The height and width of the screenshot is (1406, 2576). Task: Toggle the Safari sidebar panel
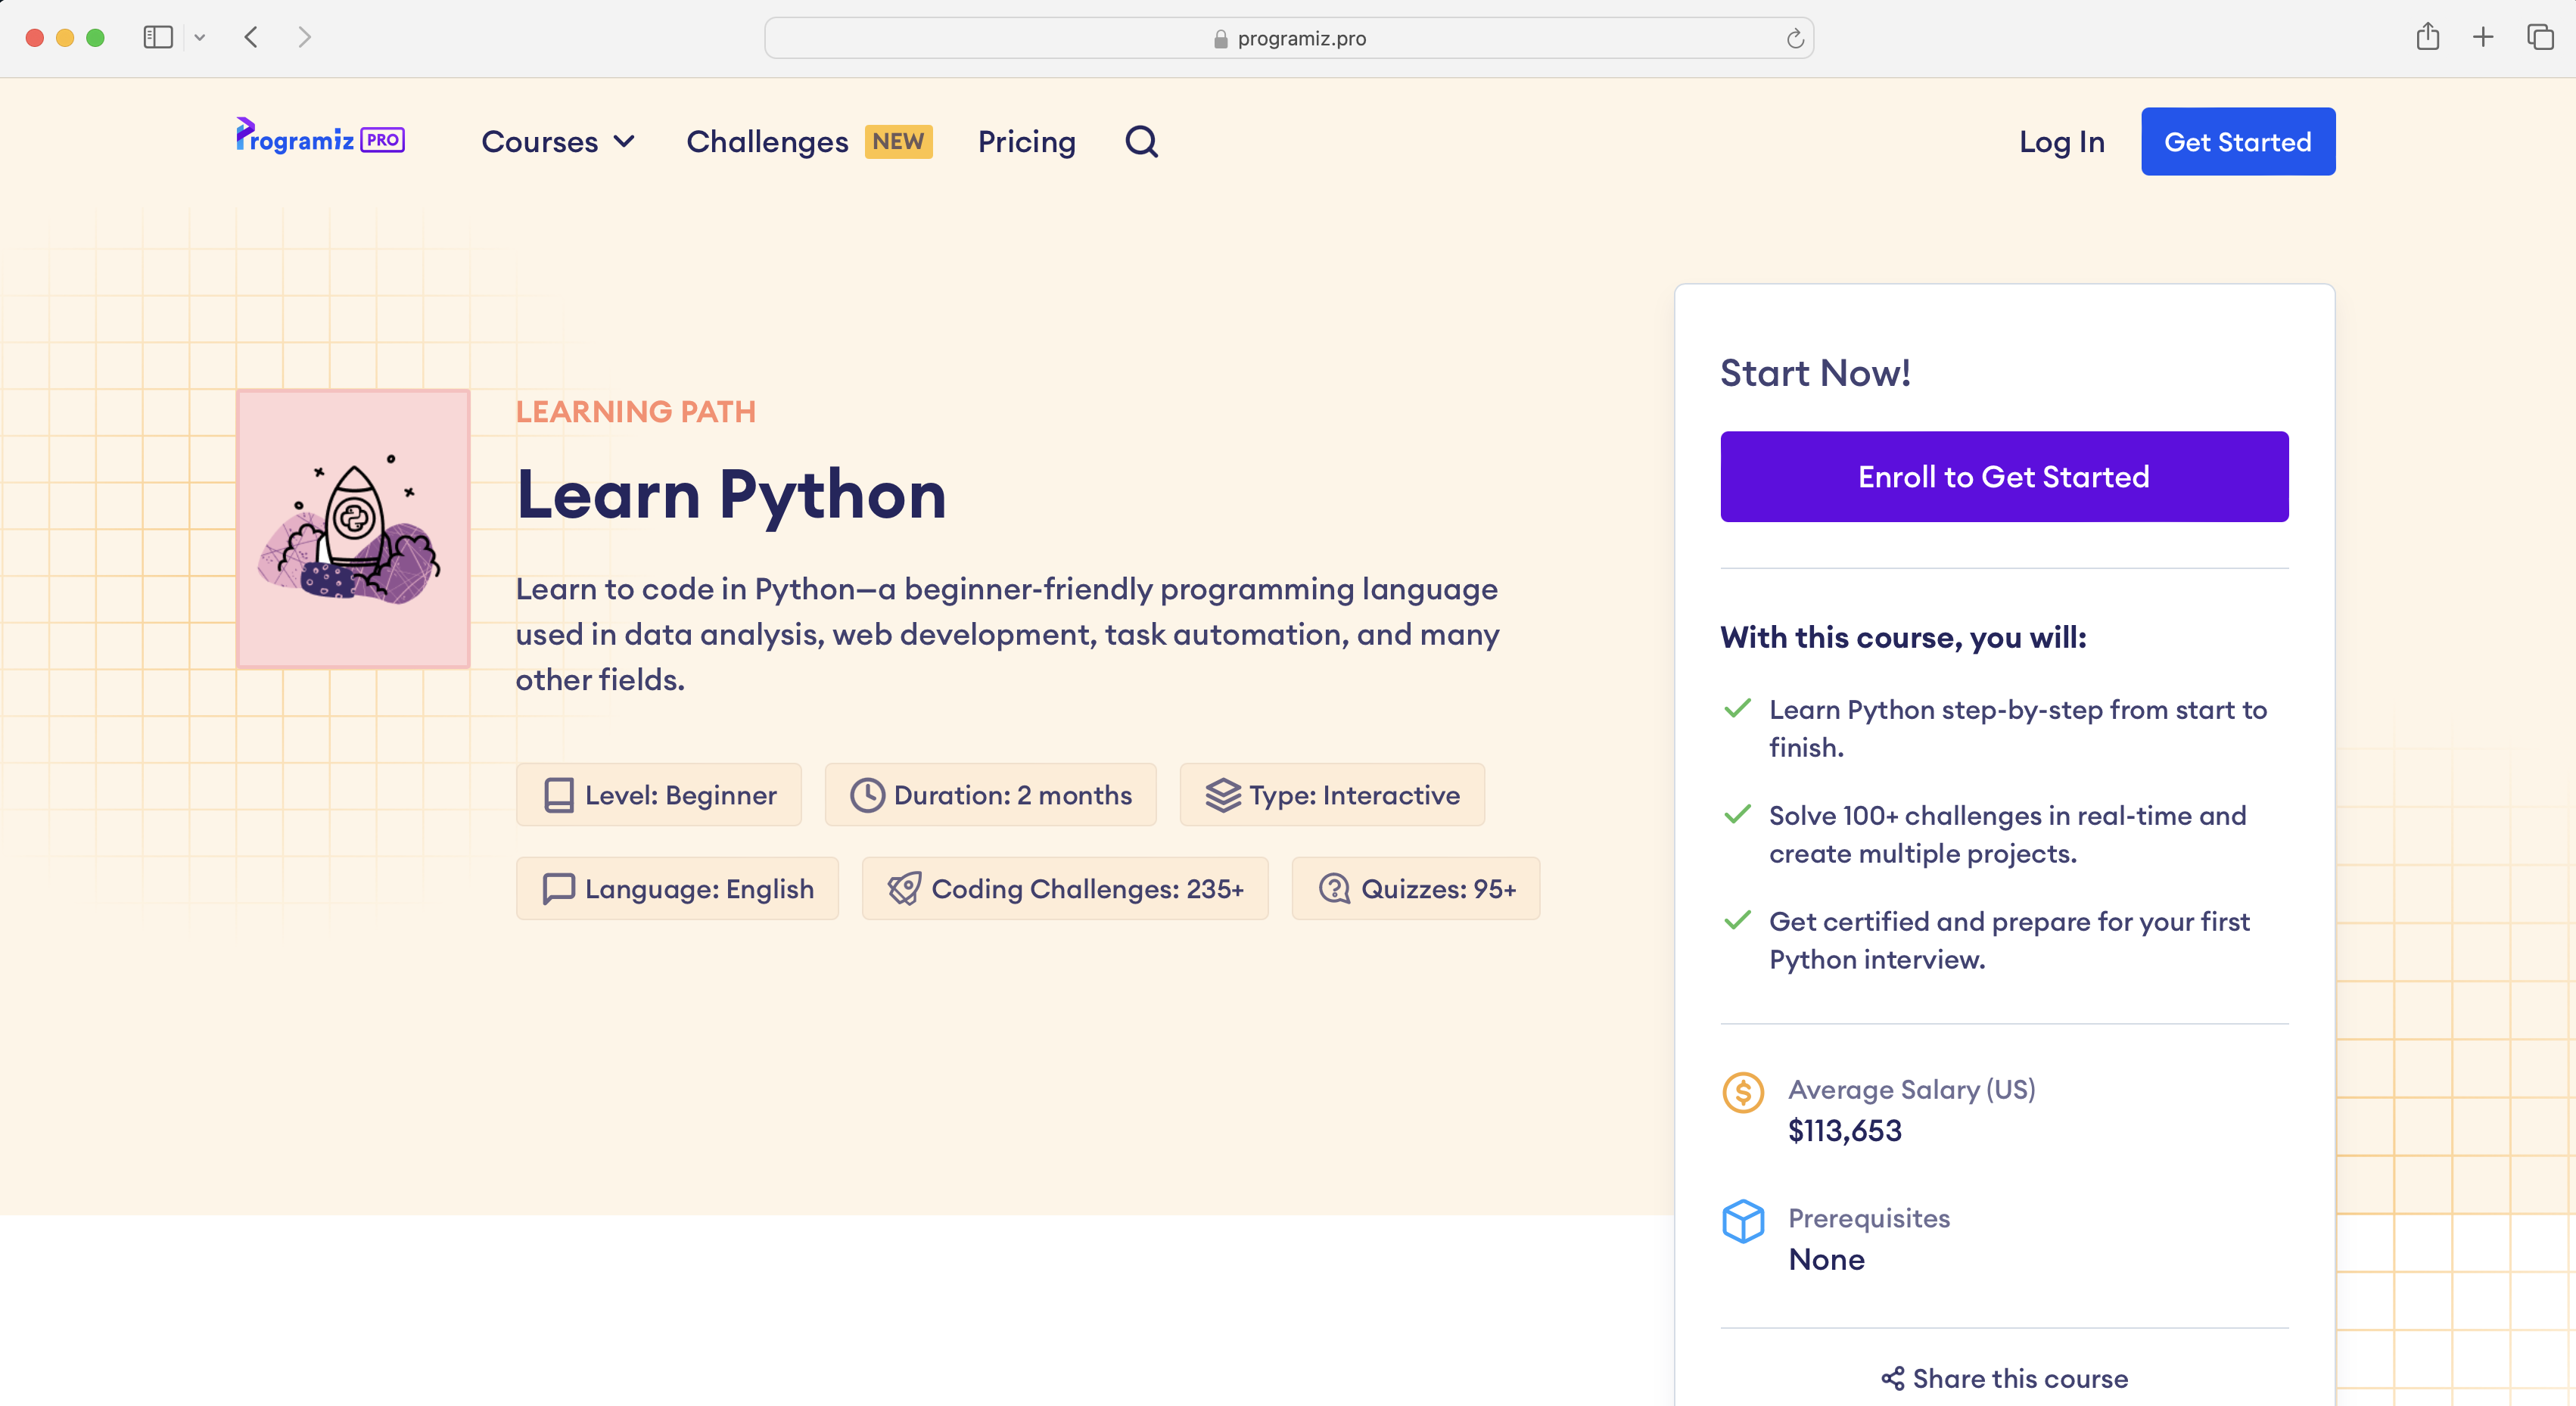pos(158,37)
